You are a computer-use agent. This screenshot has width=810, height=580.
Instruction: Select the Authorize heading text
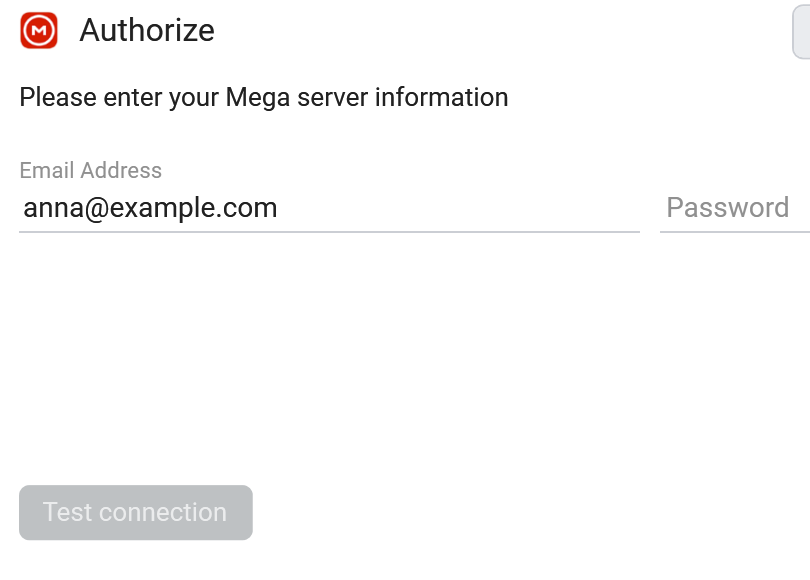147,30
